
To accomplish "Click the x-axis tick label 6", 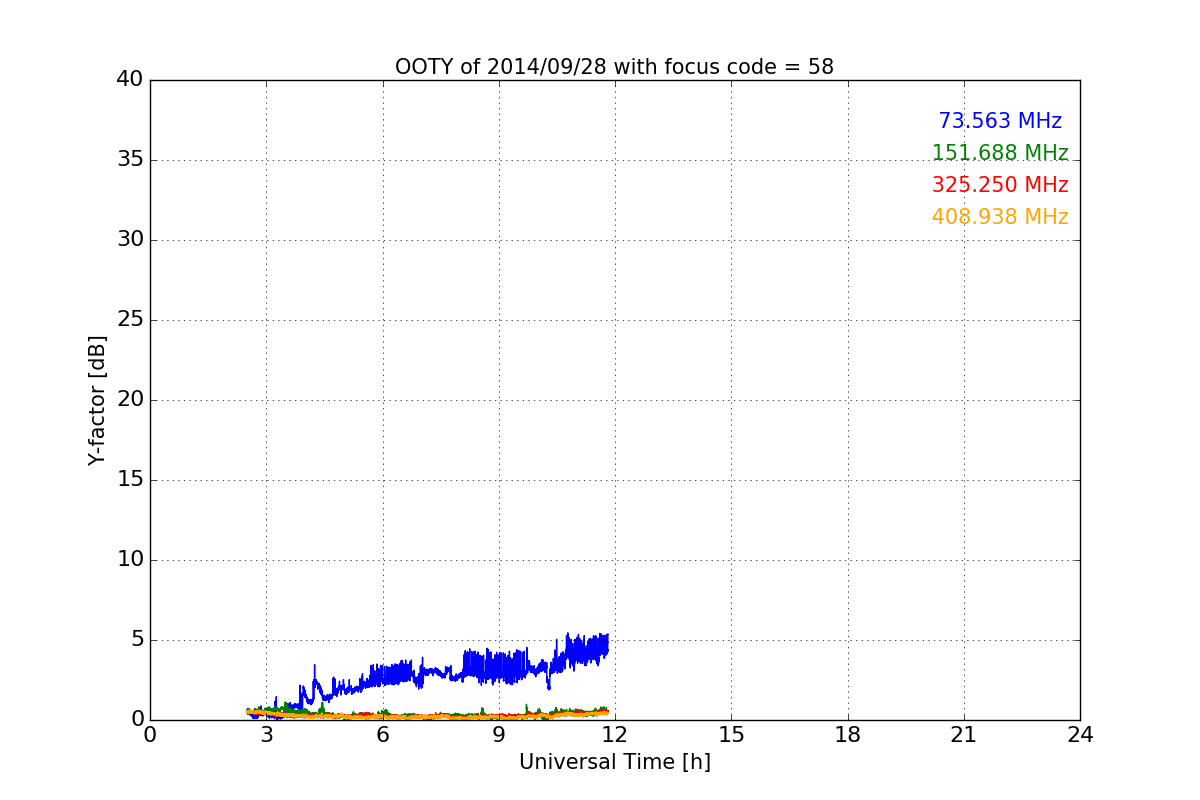I will pyautogui.click(x=383, y=735).
